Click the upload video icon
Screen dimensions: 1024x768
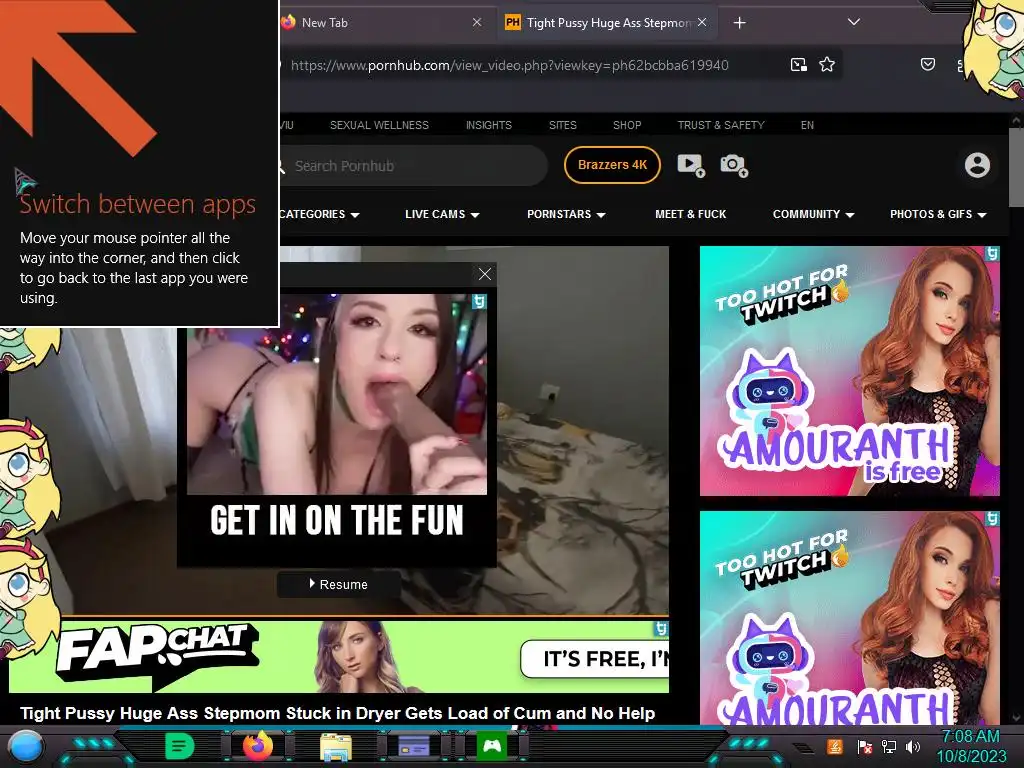pos(690,165)
